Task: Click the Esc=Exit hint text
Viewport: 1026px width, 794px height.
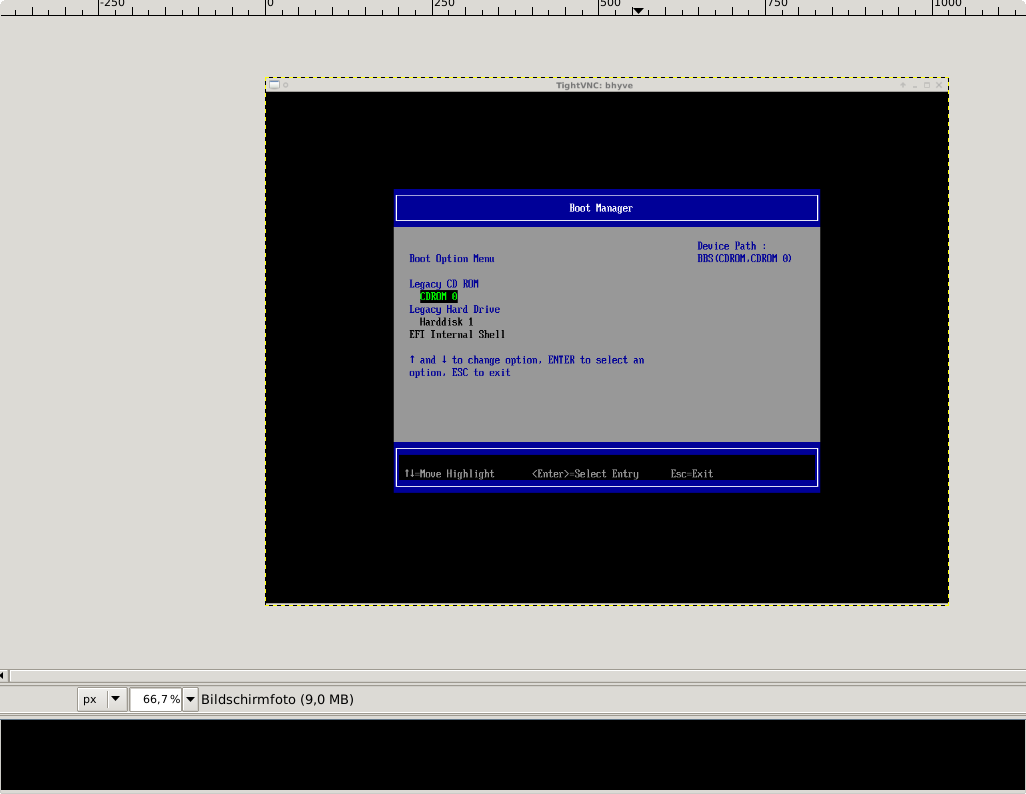Action: (692, 474)
